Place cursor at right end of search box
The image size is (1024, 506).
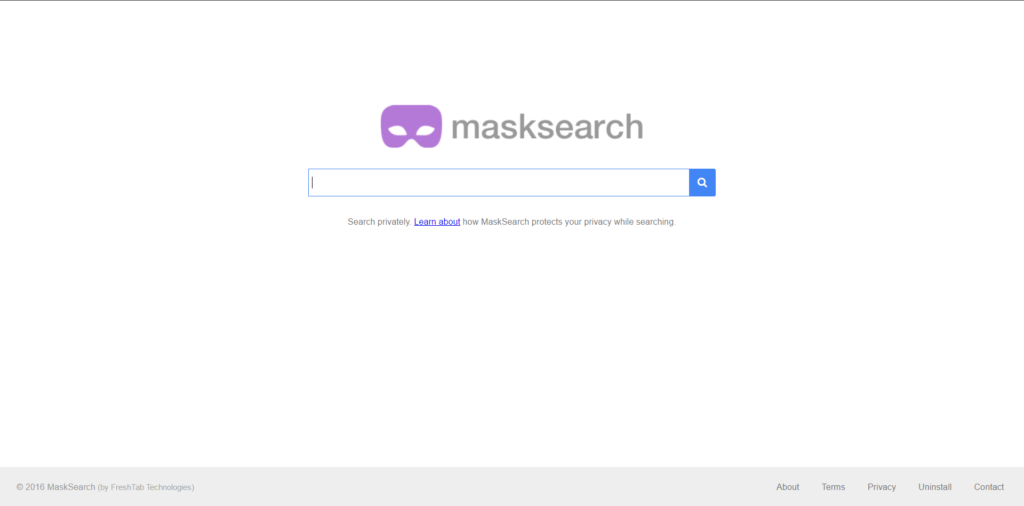682,183
